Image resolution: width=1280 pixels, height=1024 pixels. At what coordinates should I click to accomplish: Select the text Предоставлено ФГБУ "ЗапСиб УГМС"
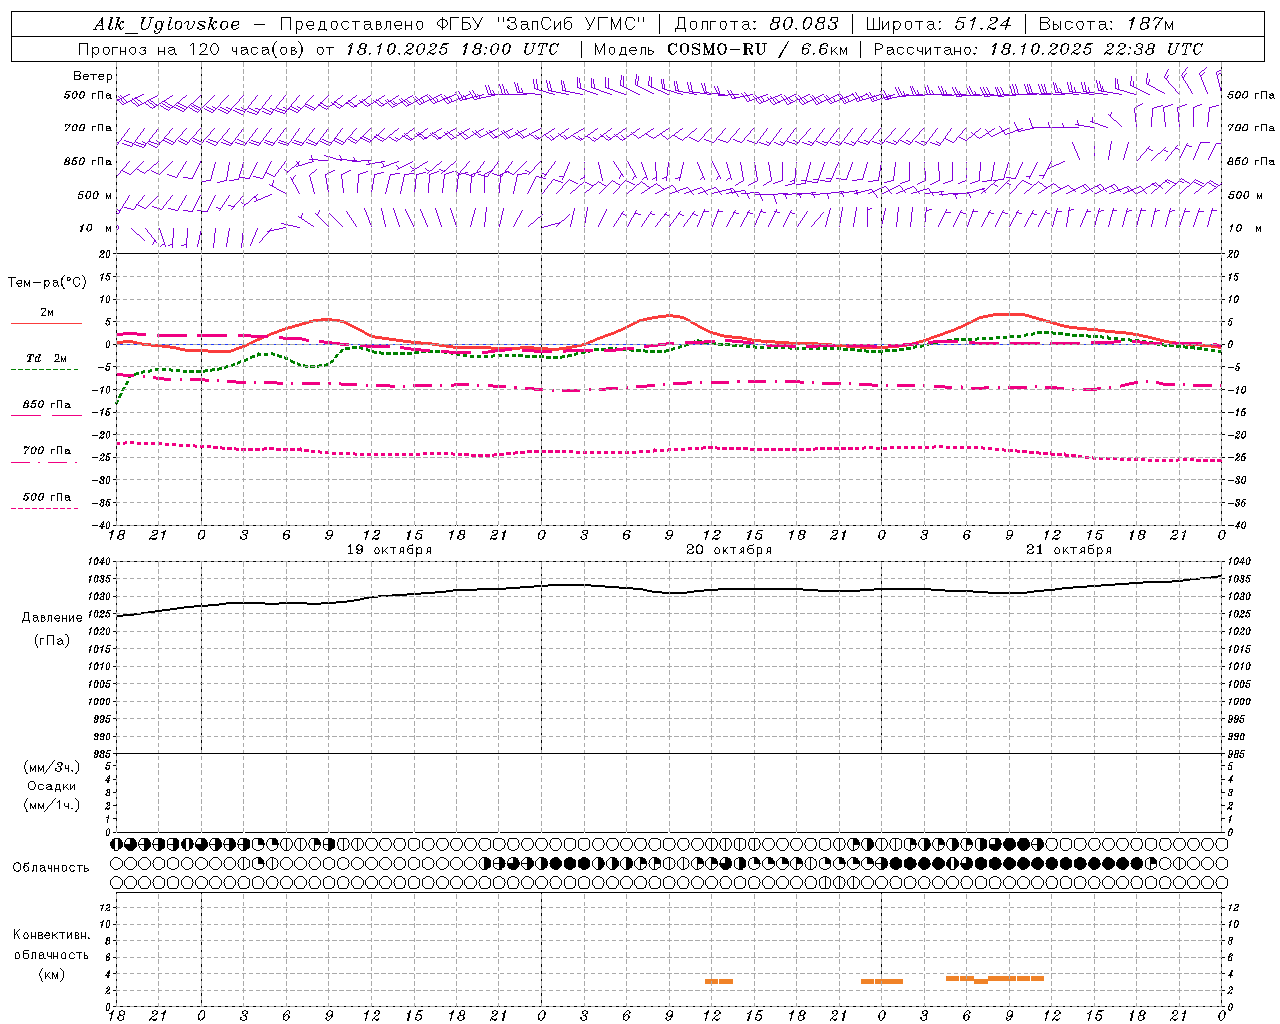463,24
